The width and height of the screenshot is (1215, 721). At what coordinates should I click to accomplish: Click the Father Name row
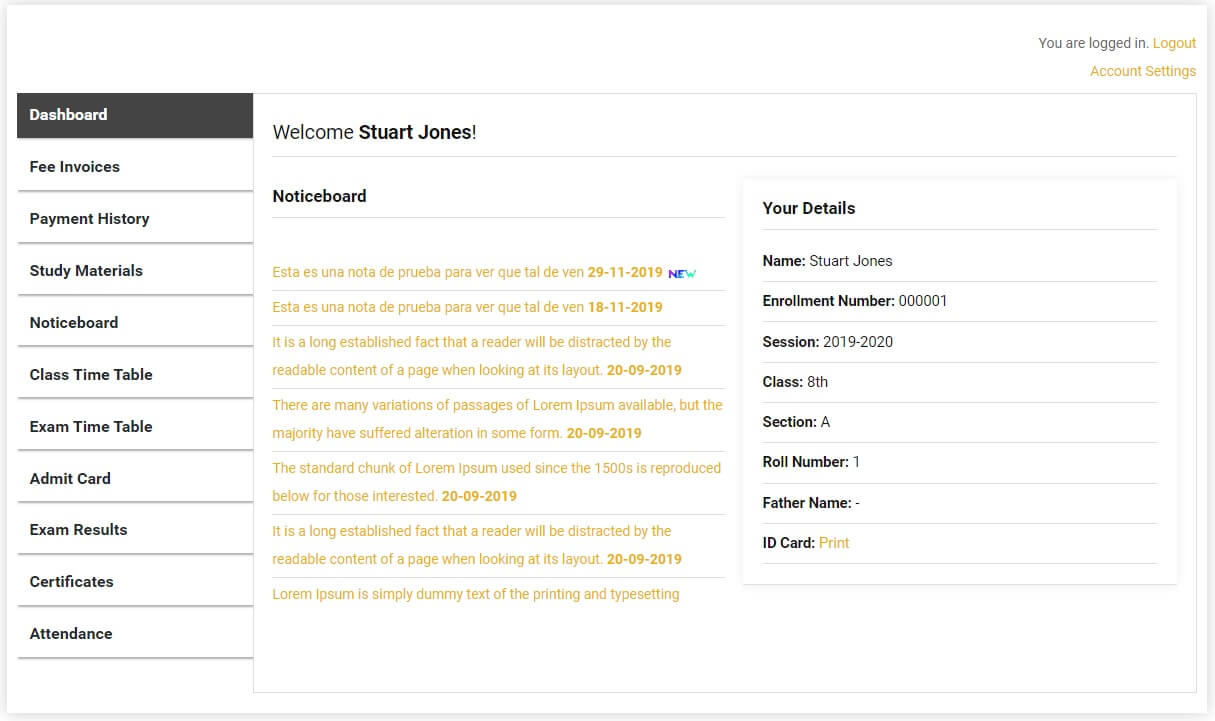(x=960, y=503)
